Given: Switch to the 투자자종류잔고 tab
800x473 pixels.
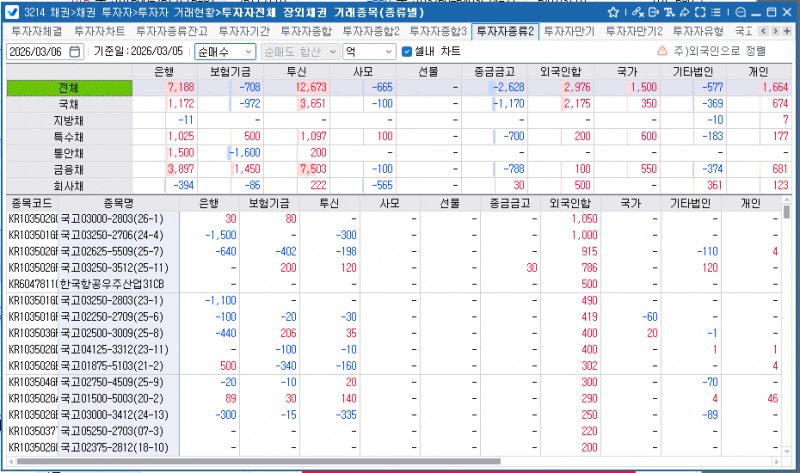Looking at the screenshot, I should tap(172, 32).
